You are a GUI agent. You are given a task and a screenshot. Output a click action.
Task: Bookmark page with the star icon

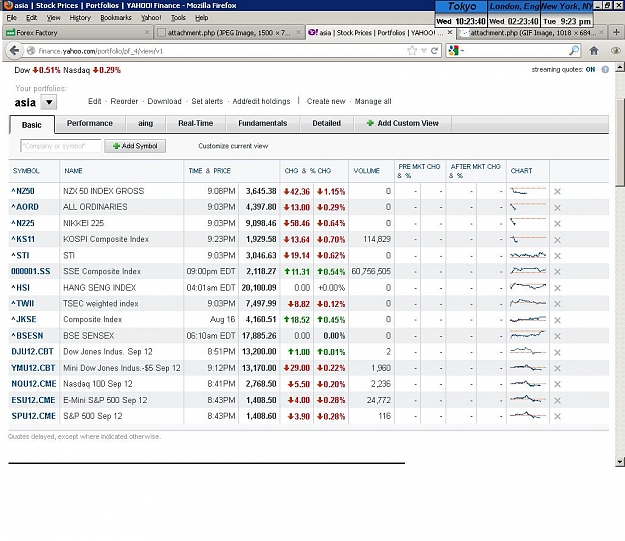click(x=412, y=51)
